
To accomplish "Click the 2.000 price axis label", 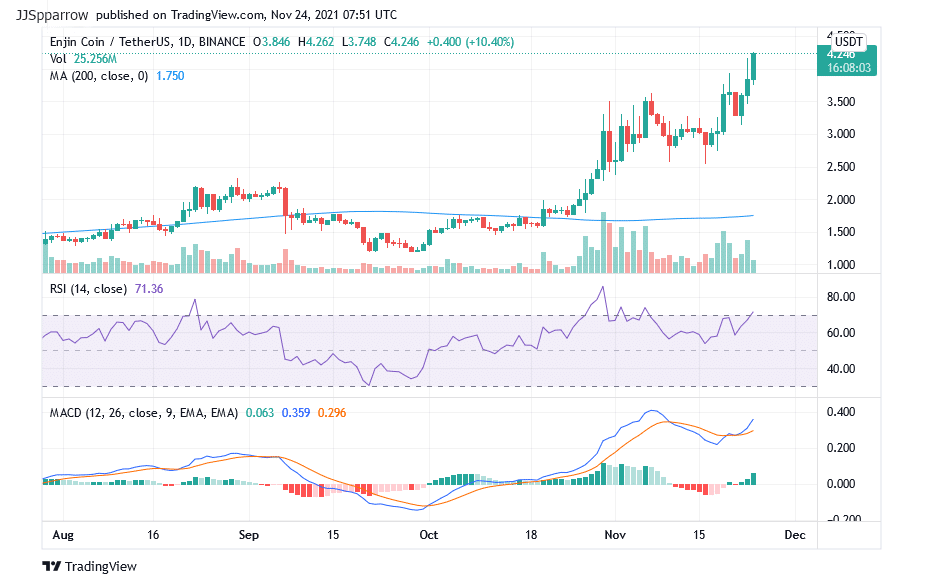I will [841, 200].
